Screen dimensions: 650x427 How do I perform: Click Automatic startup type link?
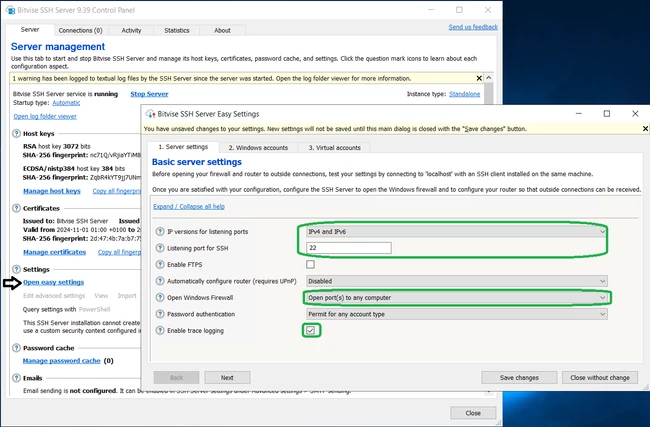[x=66, y=103]
